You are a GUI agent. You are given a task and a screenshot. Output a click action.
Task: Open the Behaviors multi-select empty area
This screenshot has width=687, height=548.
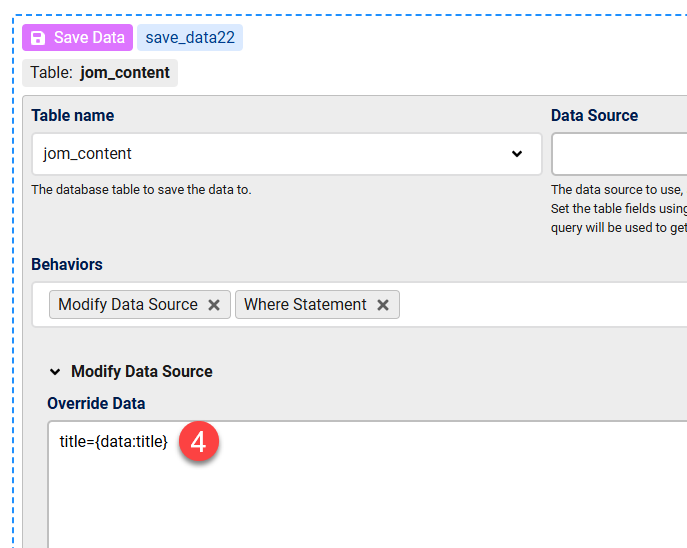pyautogui.click(x=540, y=305)
